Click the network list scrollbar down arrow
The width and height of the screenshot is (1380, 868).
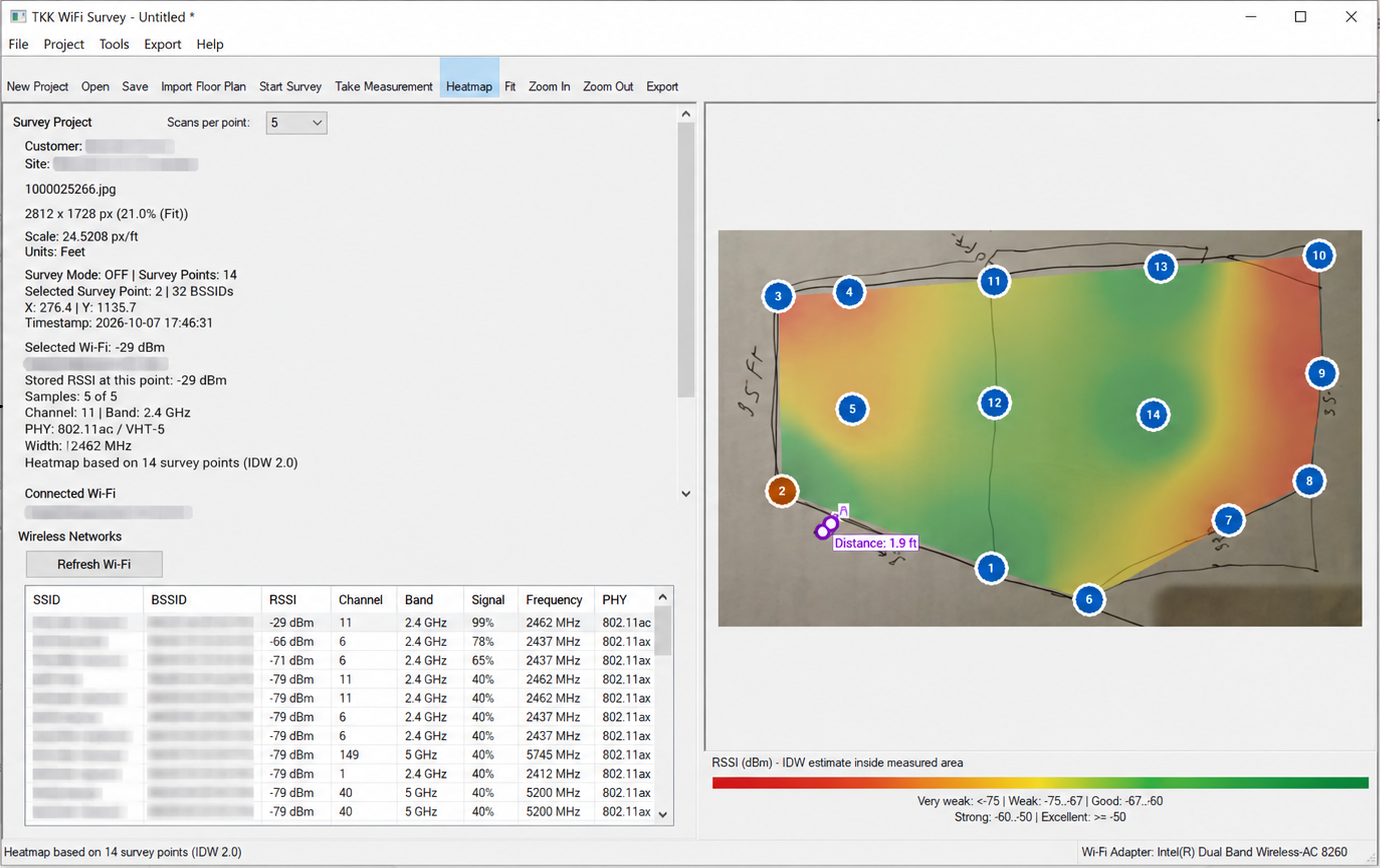pyautogui.click(x=662, y=815)
